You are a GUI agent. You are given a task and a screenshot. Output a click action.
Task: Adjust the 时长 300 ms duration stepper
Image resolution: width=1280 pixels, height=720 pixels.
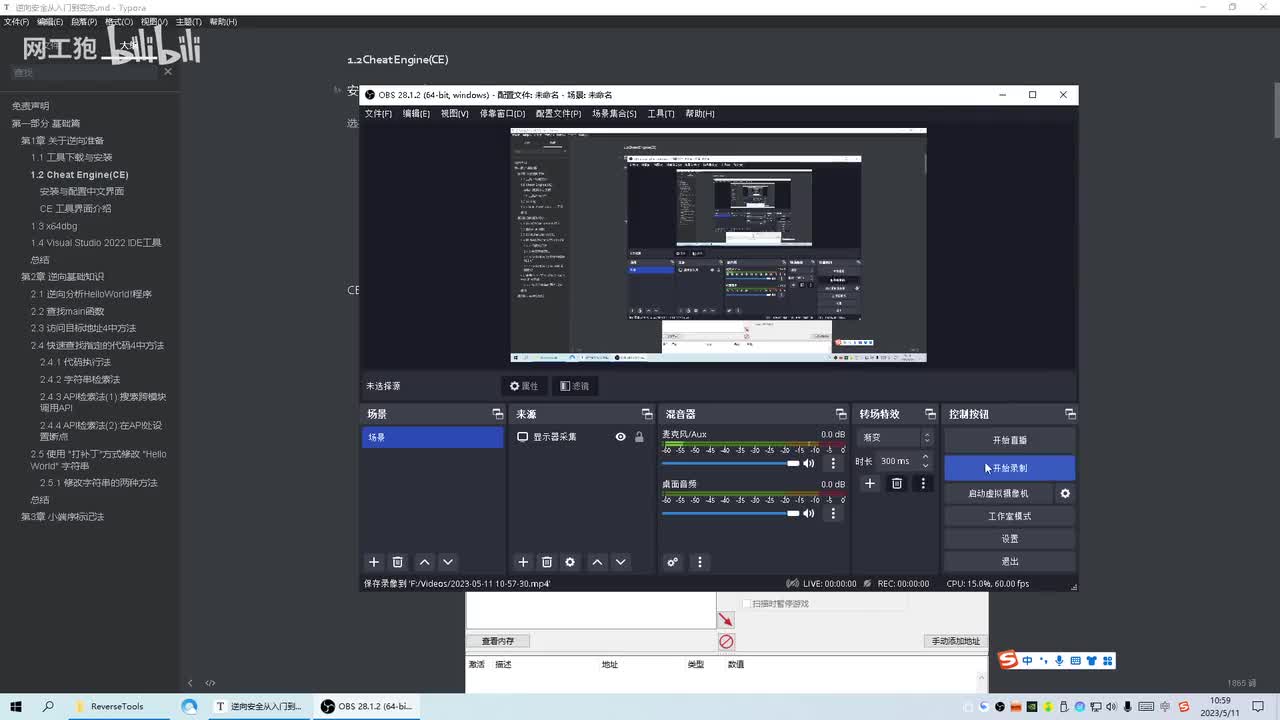[925, 461]
